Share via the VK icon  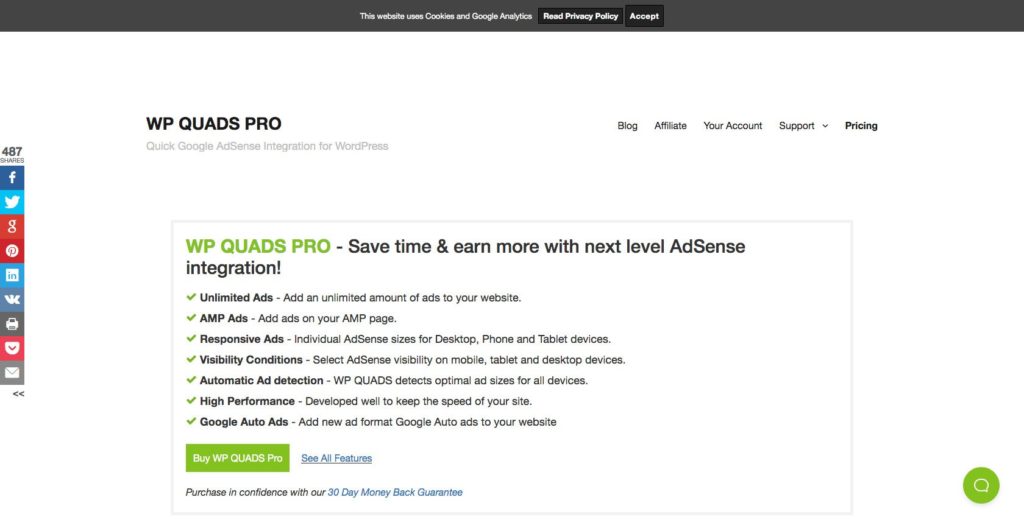12,300
